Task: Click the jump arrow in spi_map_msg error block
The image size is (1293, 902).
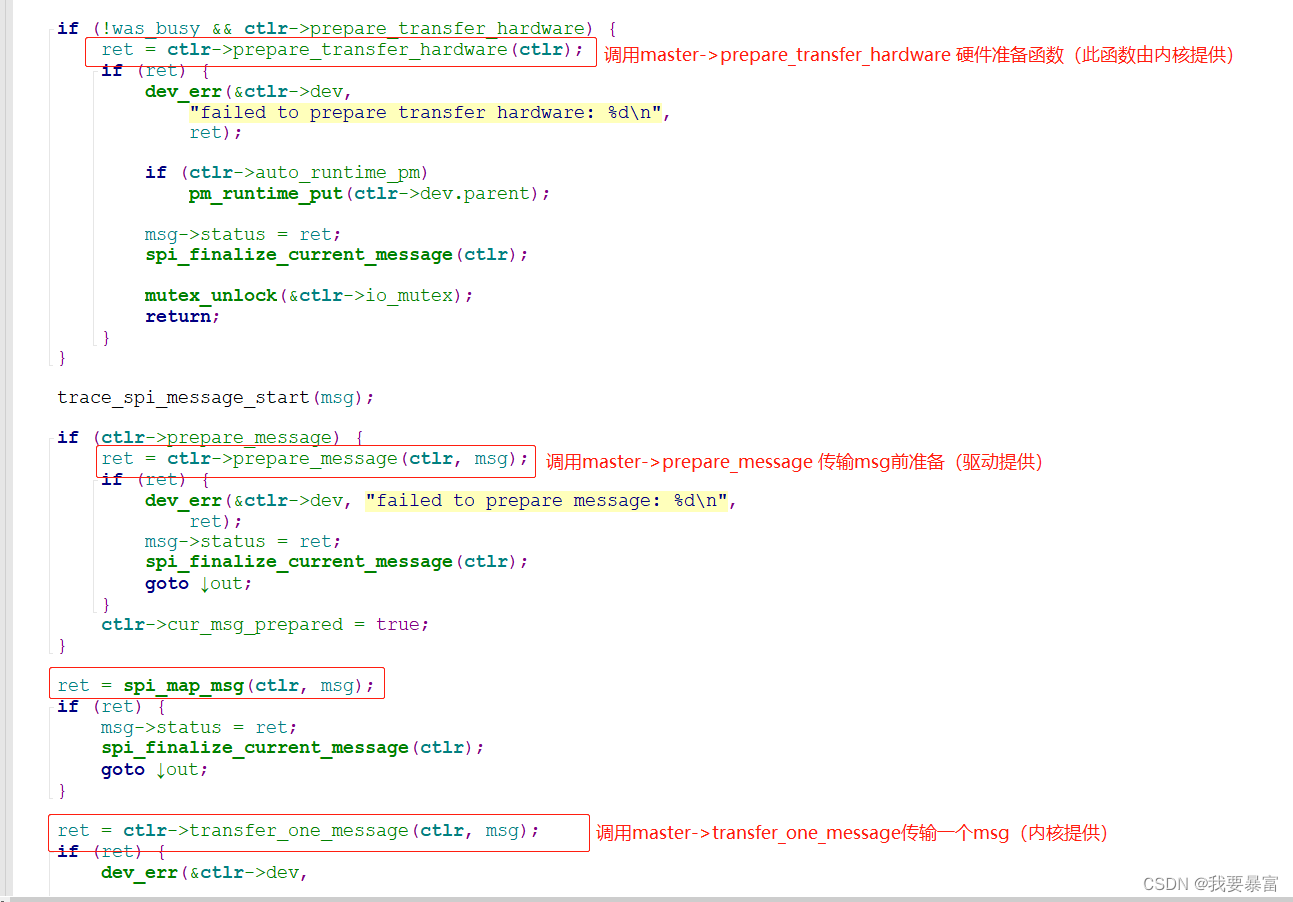Action: pos(162,770)
